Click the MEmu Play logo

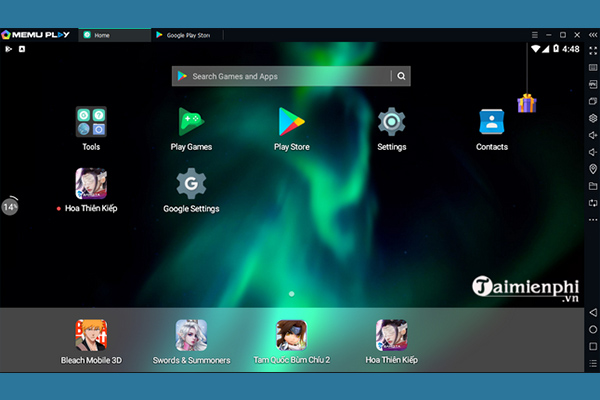click(x=36, y=35)
